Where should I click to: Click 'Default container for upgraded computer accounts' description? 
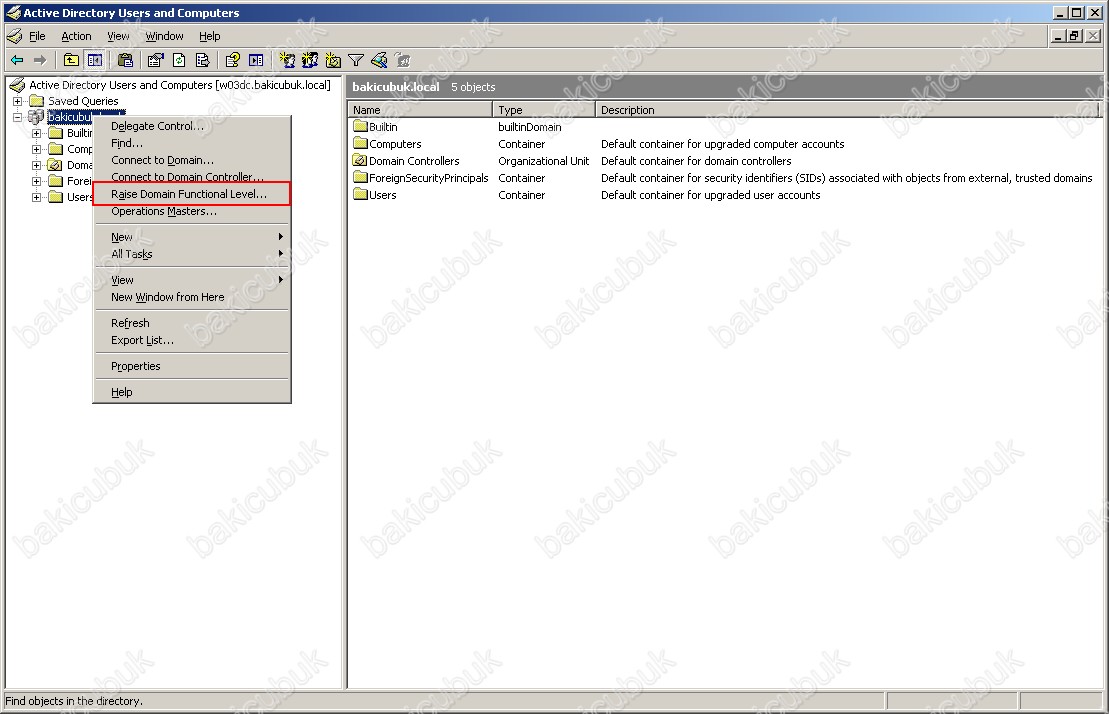click(x=722, y=144)
